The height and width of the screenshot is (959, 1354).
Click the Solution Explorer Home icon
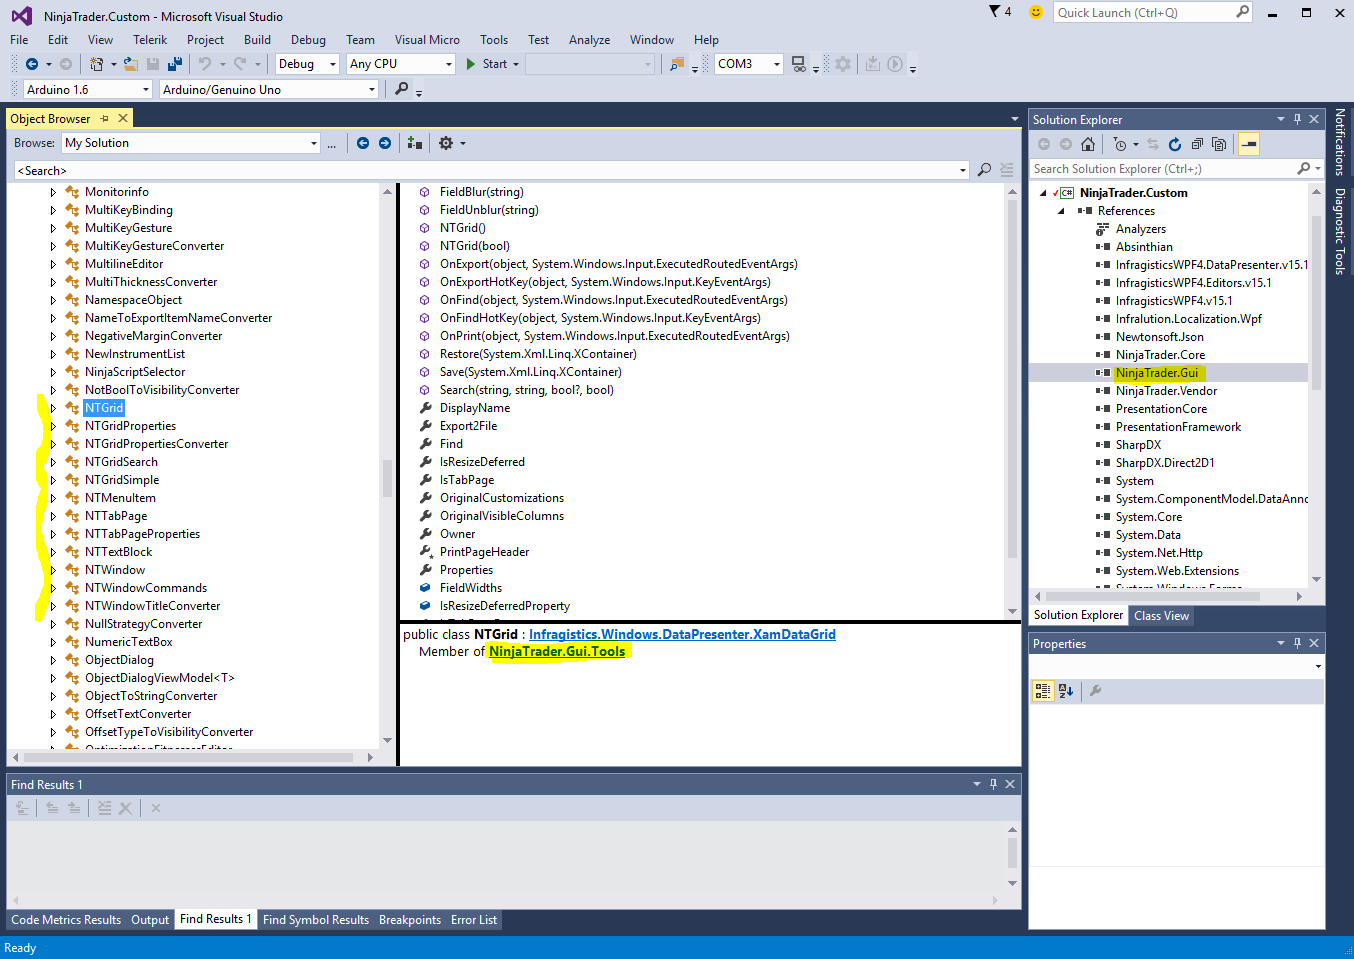(x=1088, y=144)
